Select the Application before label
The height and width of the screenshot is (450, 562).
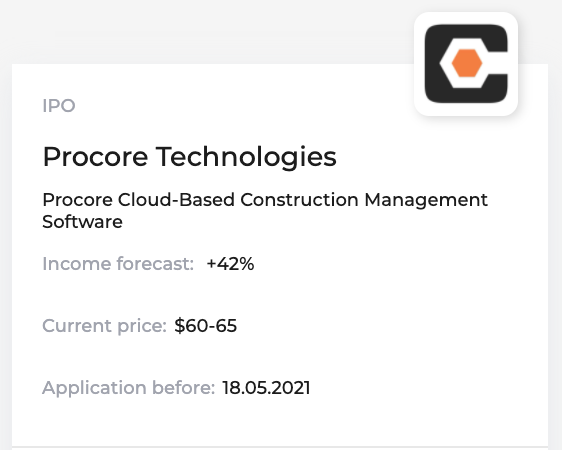[128, 388]
